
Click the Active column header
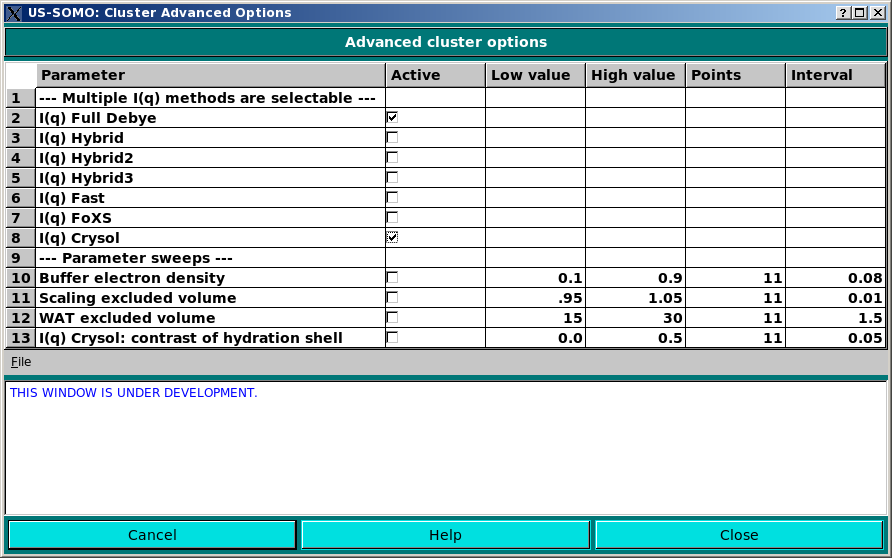436,75
